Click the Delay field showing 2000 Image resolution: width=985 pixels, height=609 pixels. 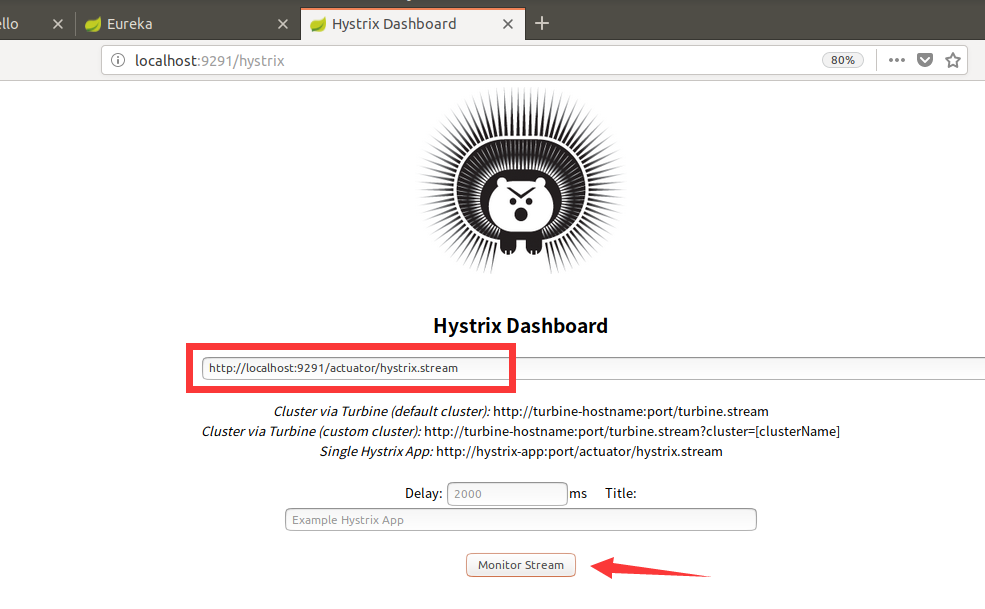coord(507,493)
